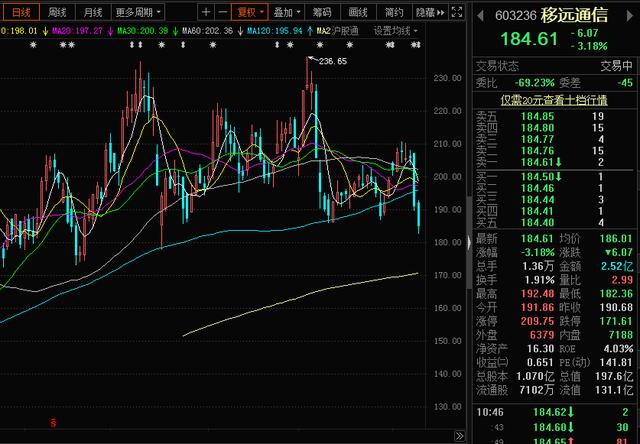Click the MA60:202.36 indicator label
The height and width of the screenshot is (444, 640).
pos(207,31)
